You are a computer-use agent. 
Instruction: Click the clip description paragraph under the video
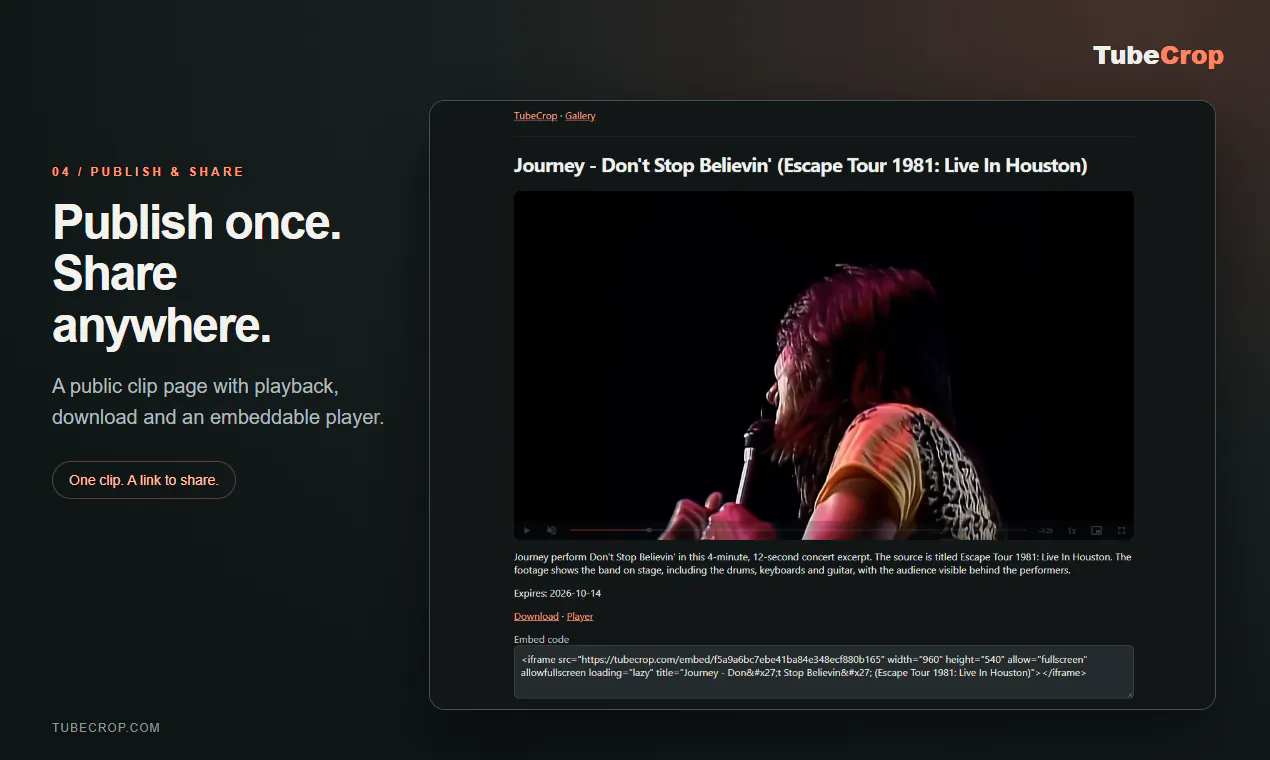click(824, 563)
